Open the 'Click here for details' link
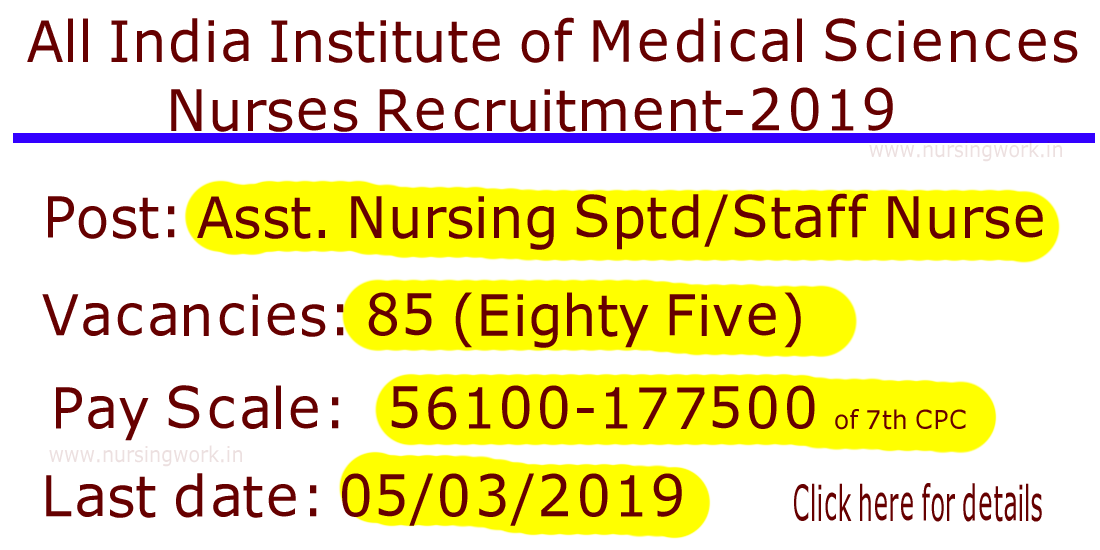The height and width of the screenshot is (550, 1100). (x=917, y=503)
